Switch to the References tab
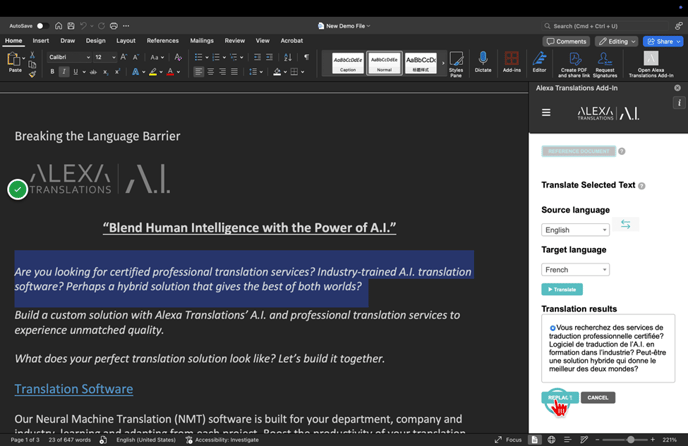This screenshot has width=688, height=446. pyautogui.click(x=163, y=41)
